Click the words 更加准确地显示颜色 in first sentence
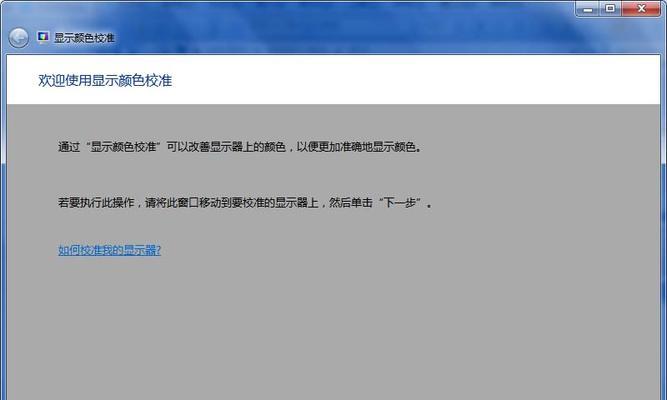Viewport: 667px width, 400px height. (367, 147)
